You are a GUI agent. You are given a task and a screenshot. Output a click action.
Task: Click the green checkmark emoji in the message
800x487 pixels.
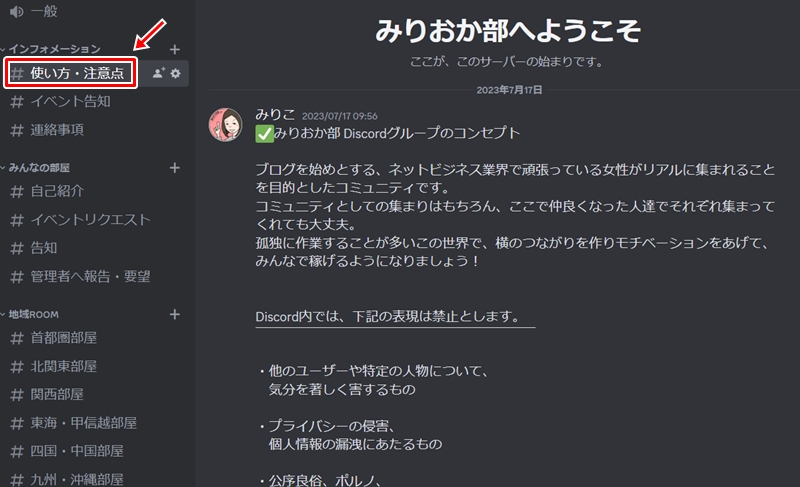264,134
